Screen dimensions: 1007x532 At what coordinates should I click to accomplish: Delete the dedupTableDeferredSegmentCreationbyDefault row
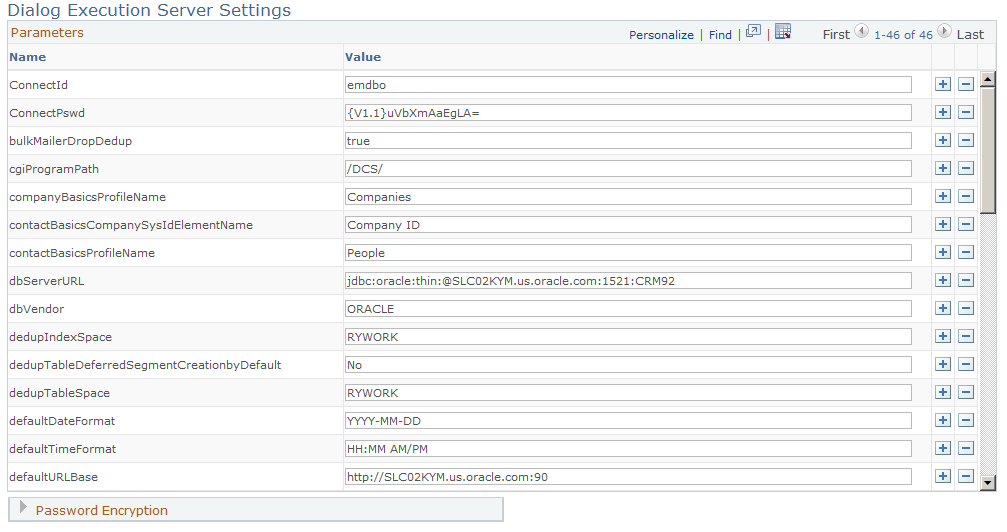(x=966, y=364)
